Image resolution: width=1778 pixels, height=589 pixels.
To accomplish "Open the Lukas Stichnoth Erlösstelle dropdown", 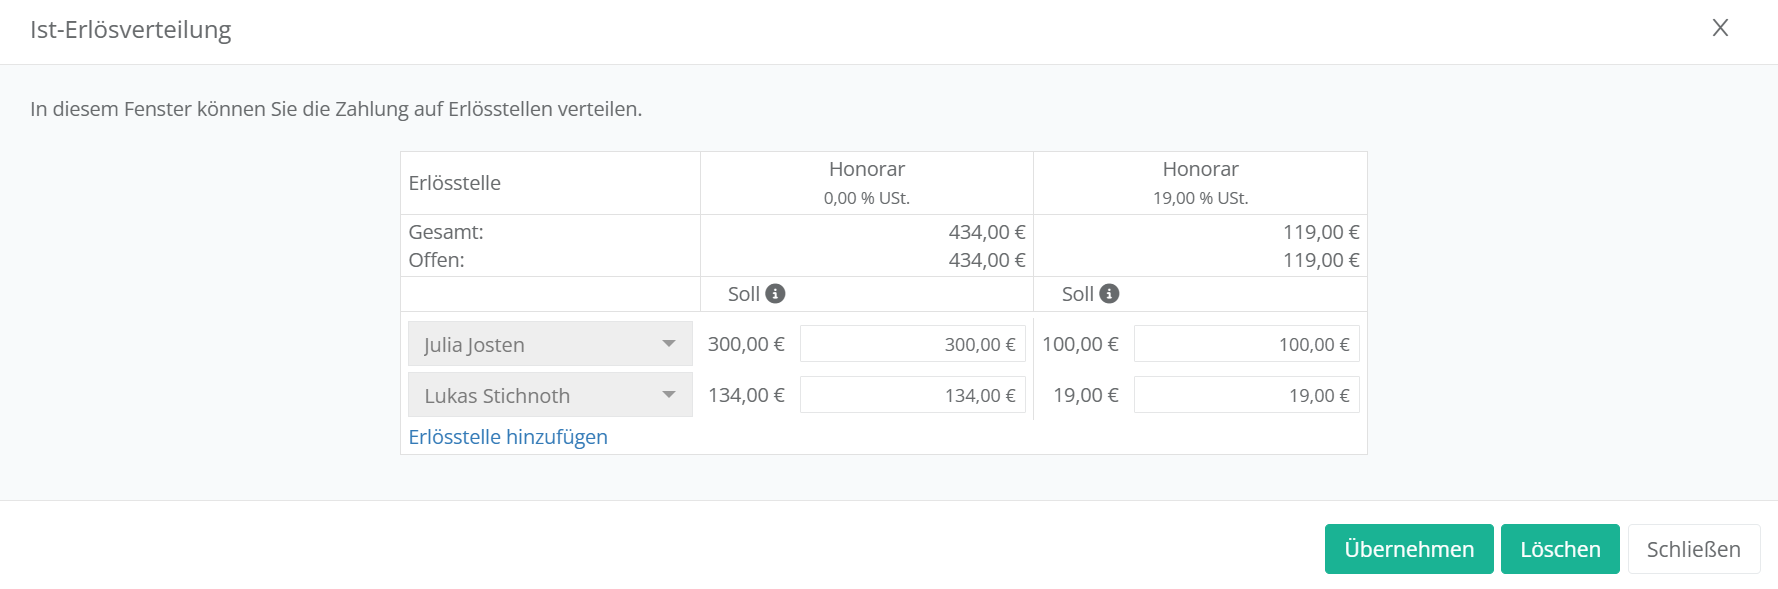I will (x=550, y=395).
